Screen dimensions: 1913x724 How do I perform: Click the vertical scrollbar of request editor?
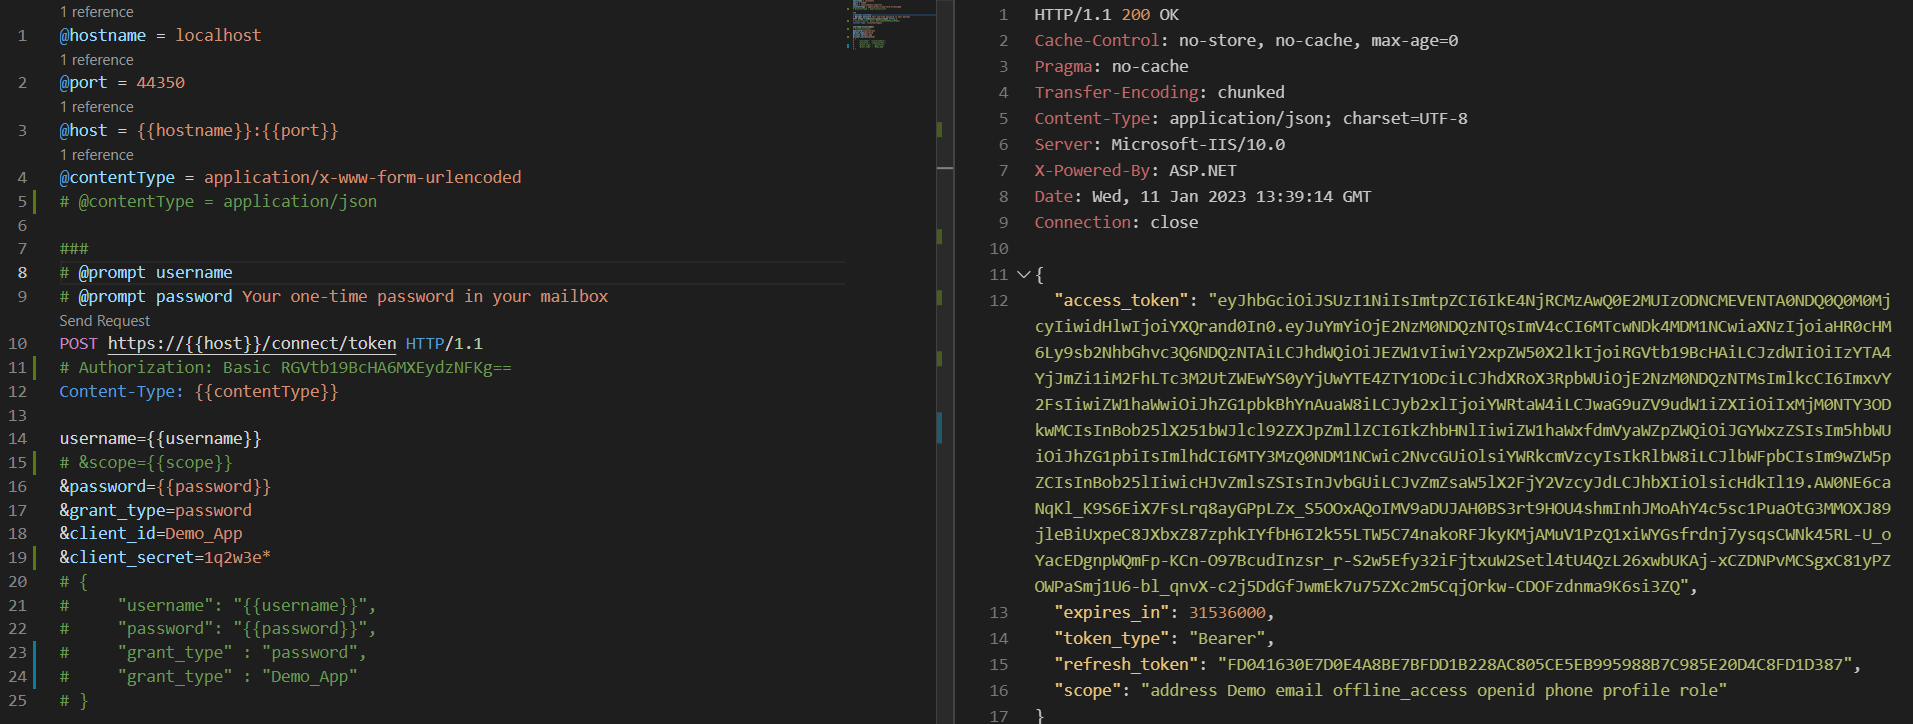(x=945, y=362)
